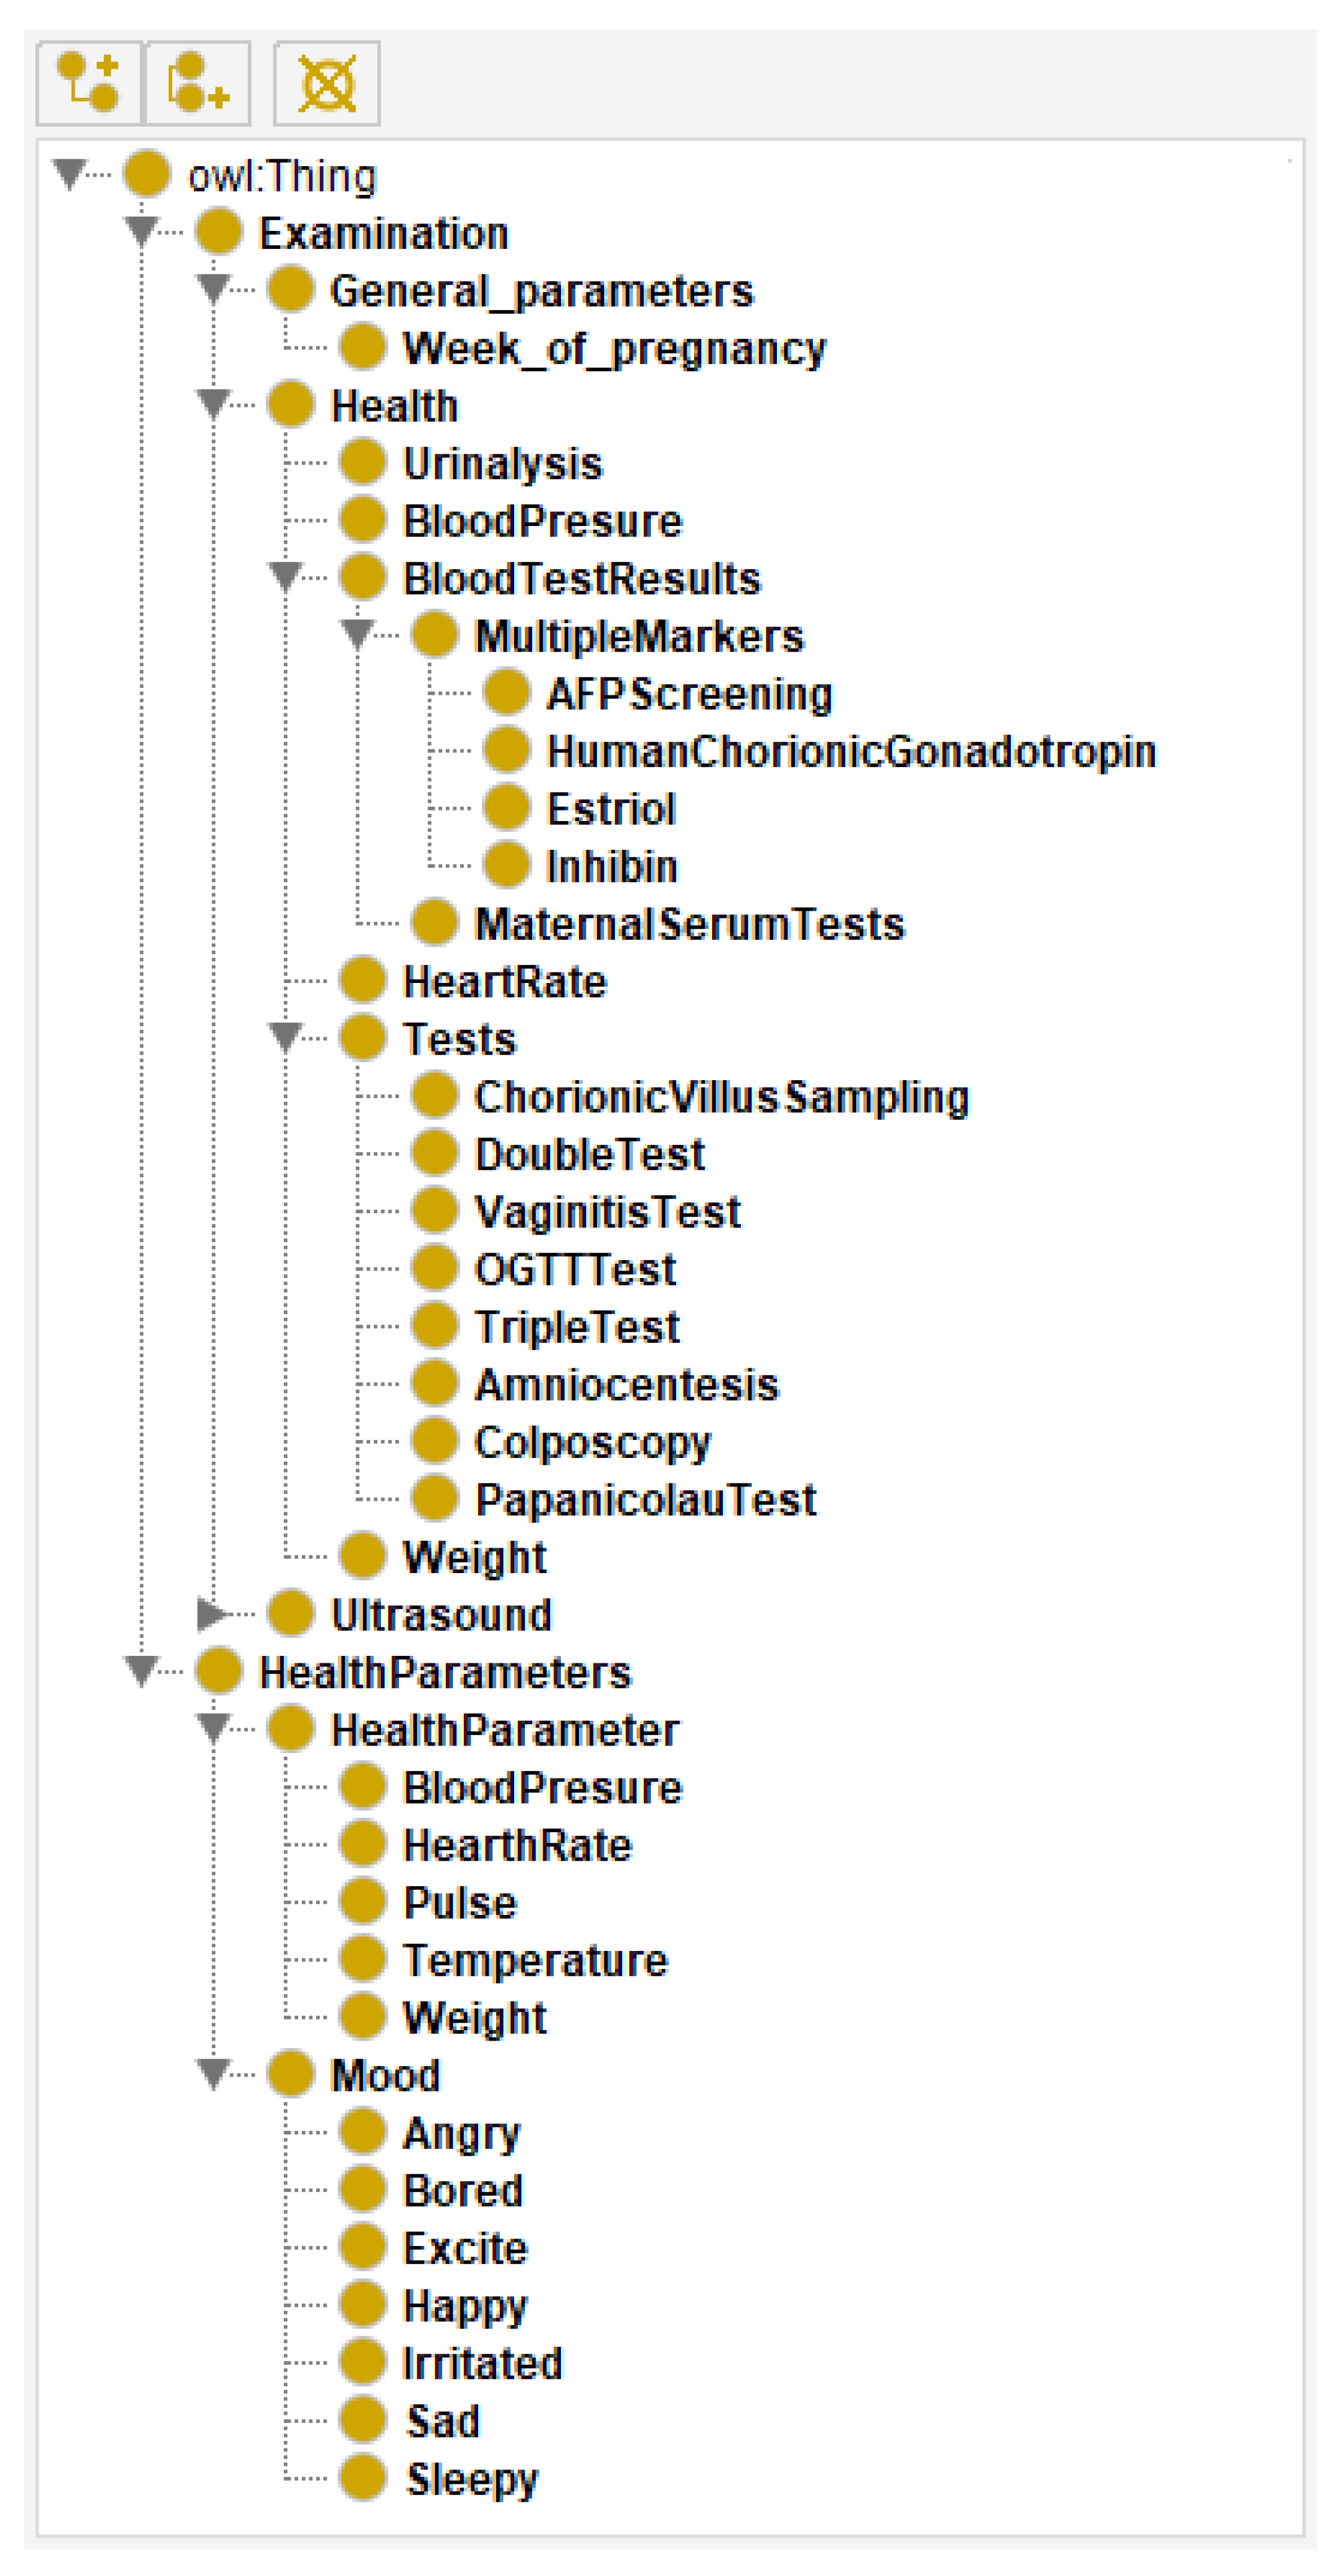
Task: Collapse the Tests subtree arrow
Action: pos(285,1038)
